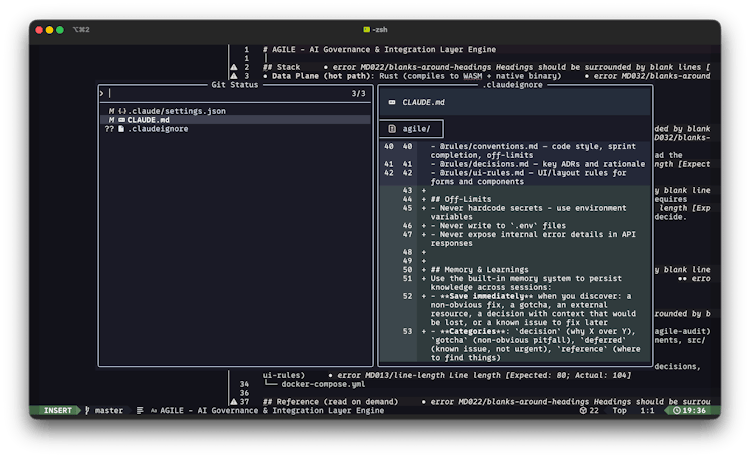Click the warning sign on line 2
The height and width of the screenshot is (458, 750).
coord(234,66)
